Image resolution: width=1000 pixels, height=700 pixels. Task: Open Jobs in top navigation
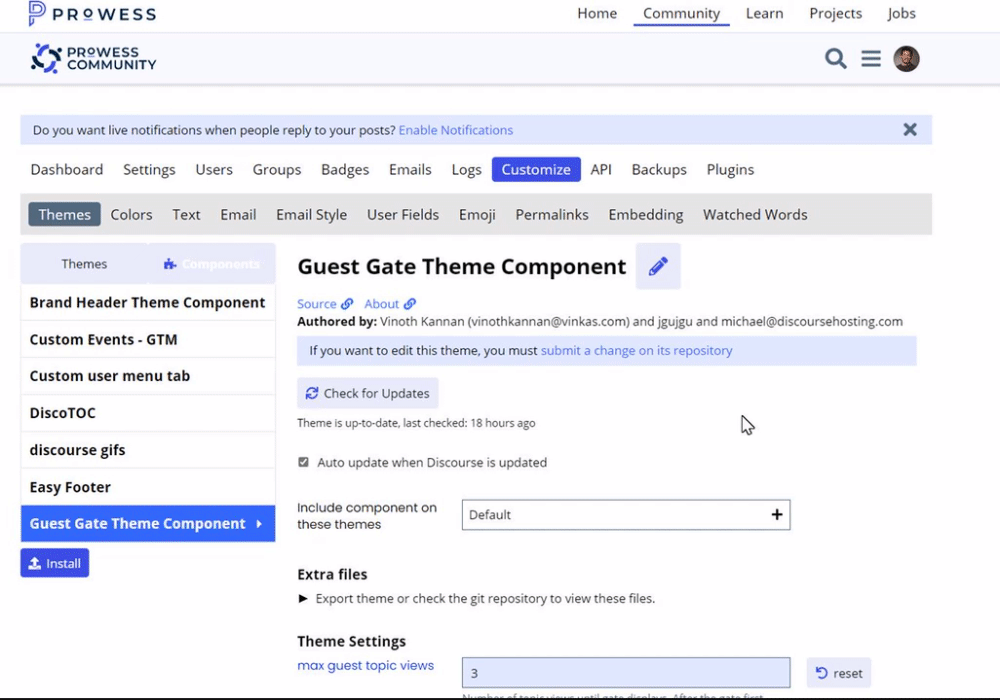coord(901,13)
